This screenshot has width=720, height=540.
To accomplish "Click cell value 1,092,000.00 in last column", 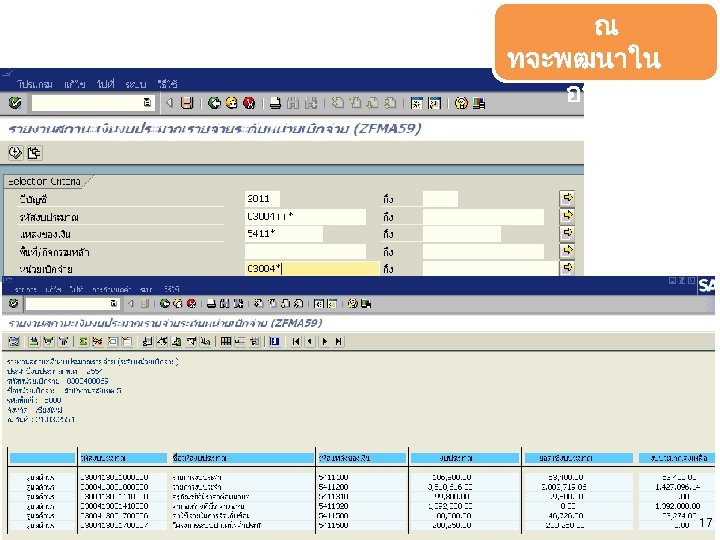I will point(677,506).
